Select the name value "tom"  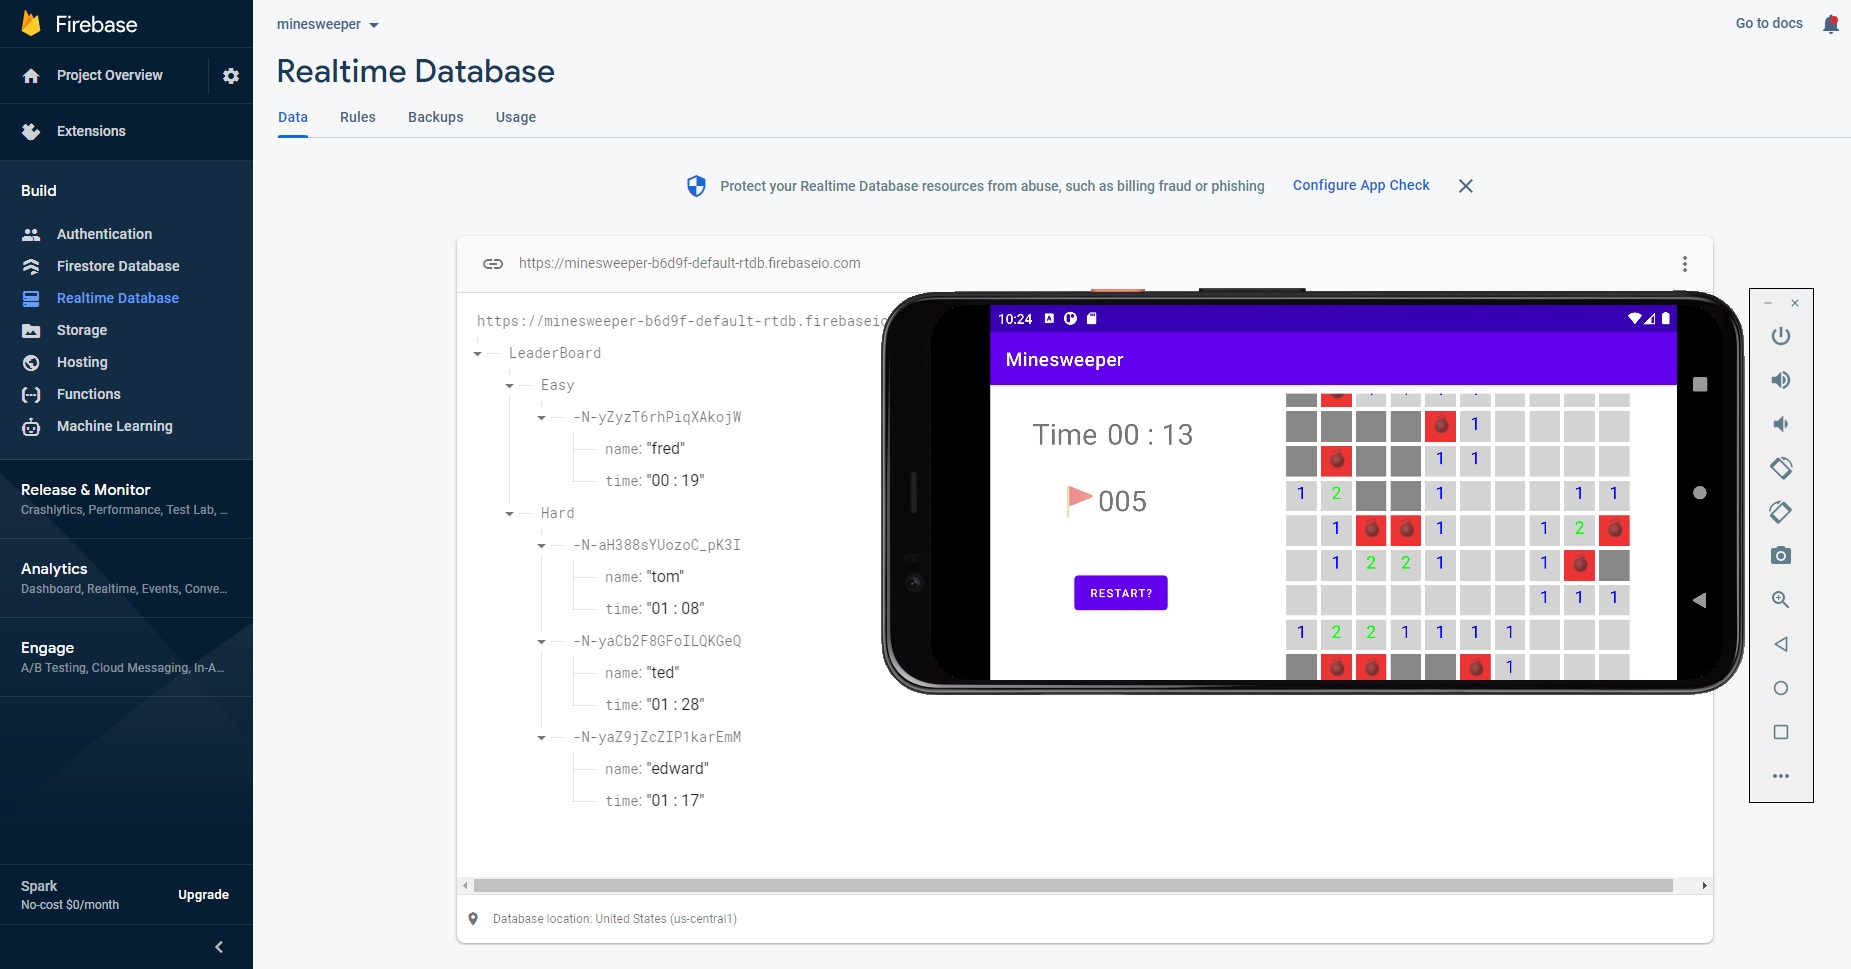point(666,577)
